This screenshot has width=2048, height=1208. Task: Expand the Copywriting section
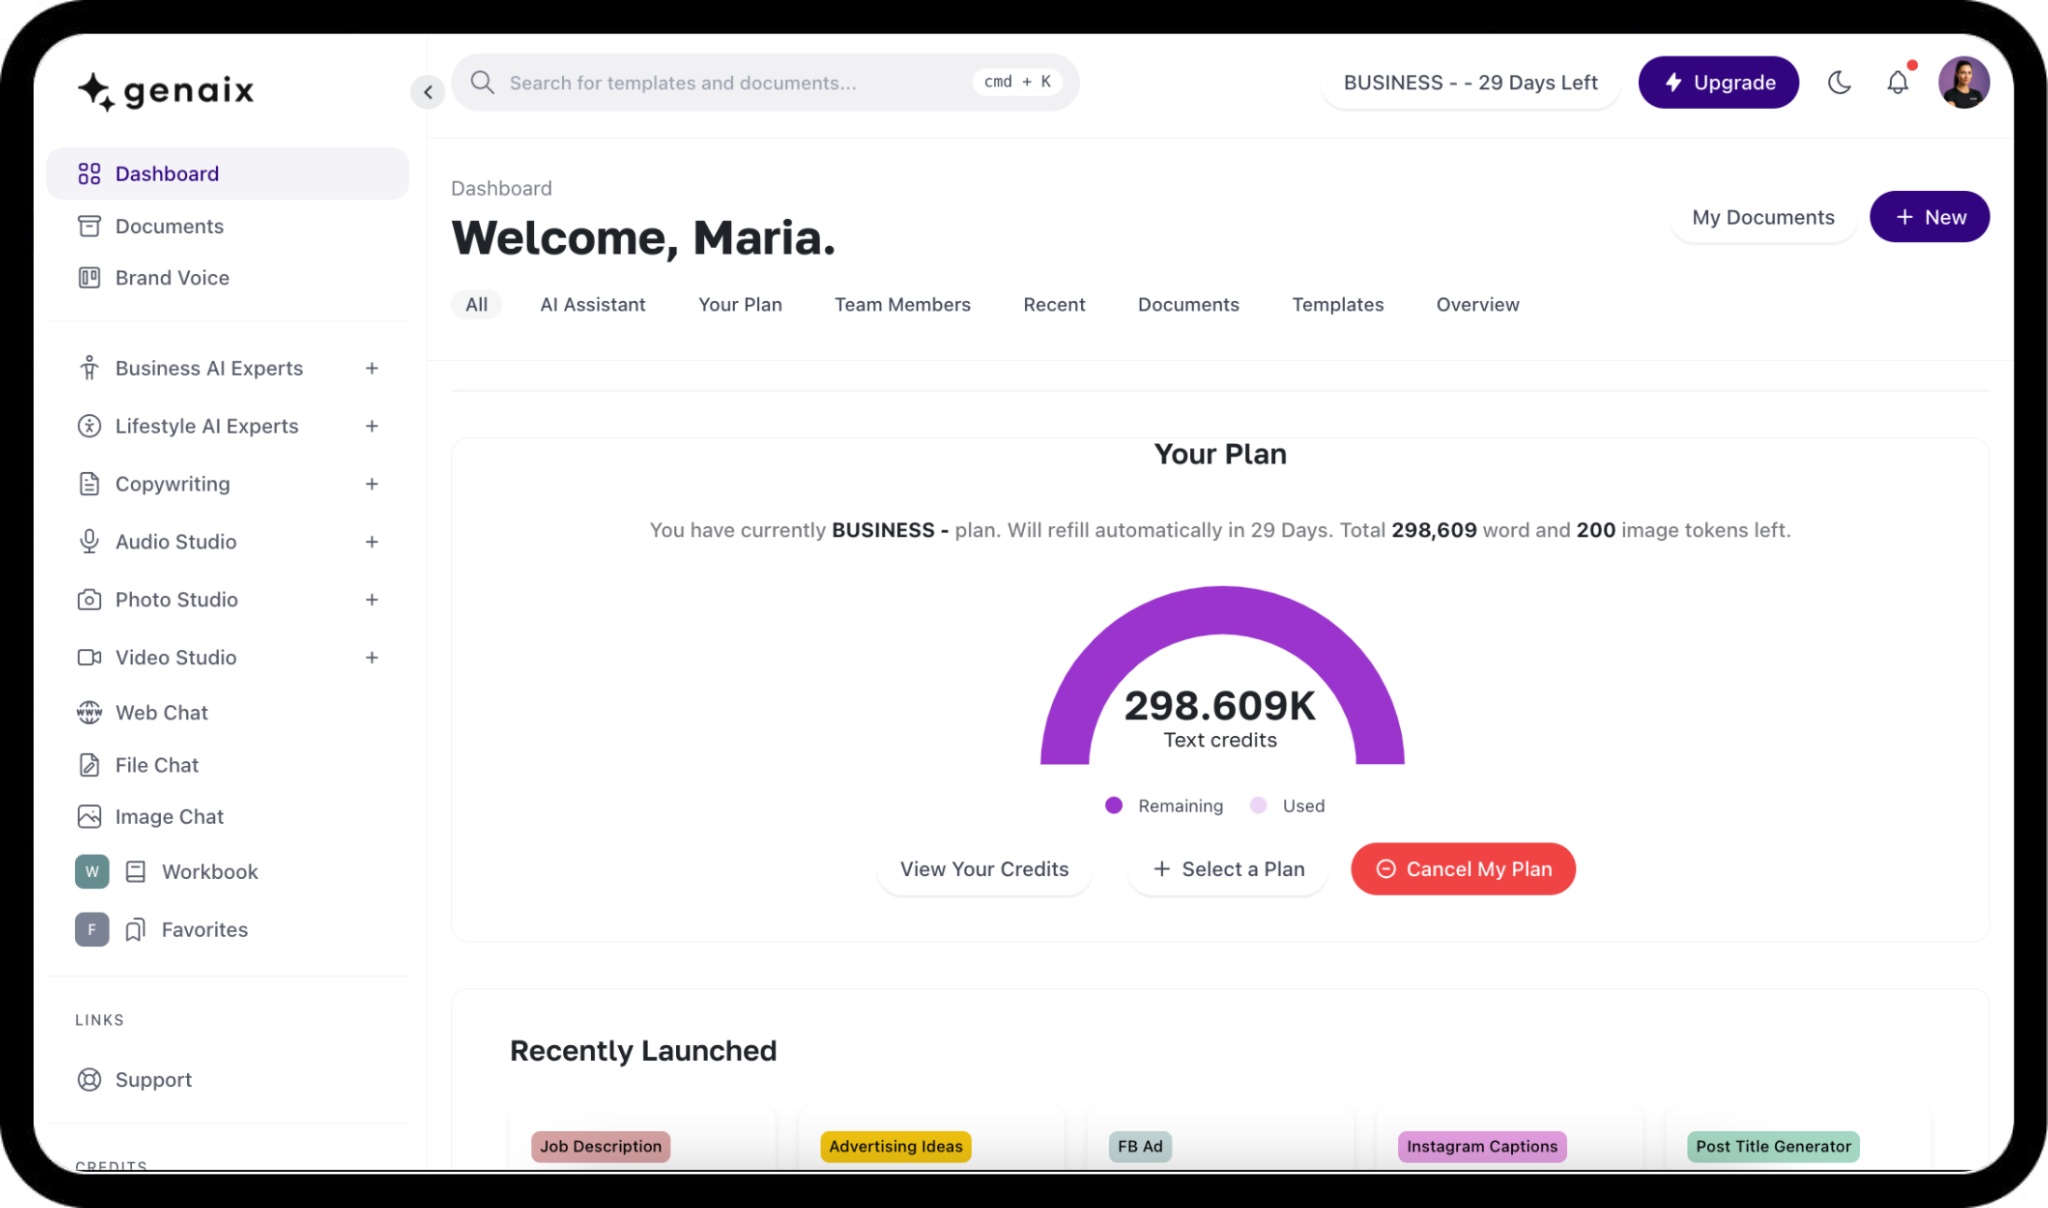(371, 483)
